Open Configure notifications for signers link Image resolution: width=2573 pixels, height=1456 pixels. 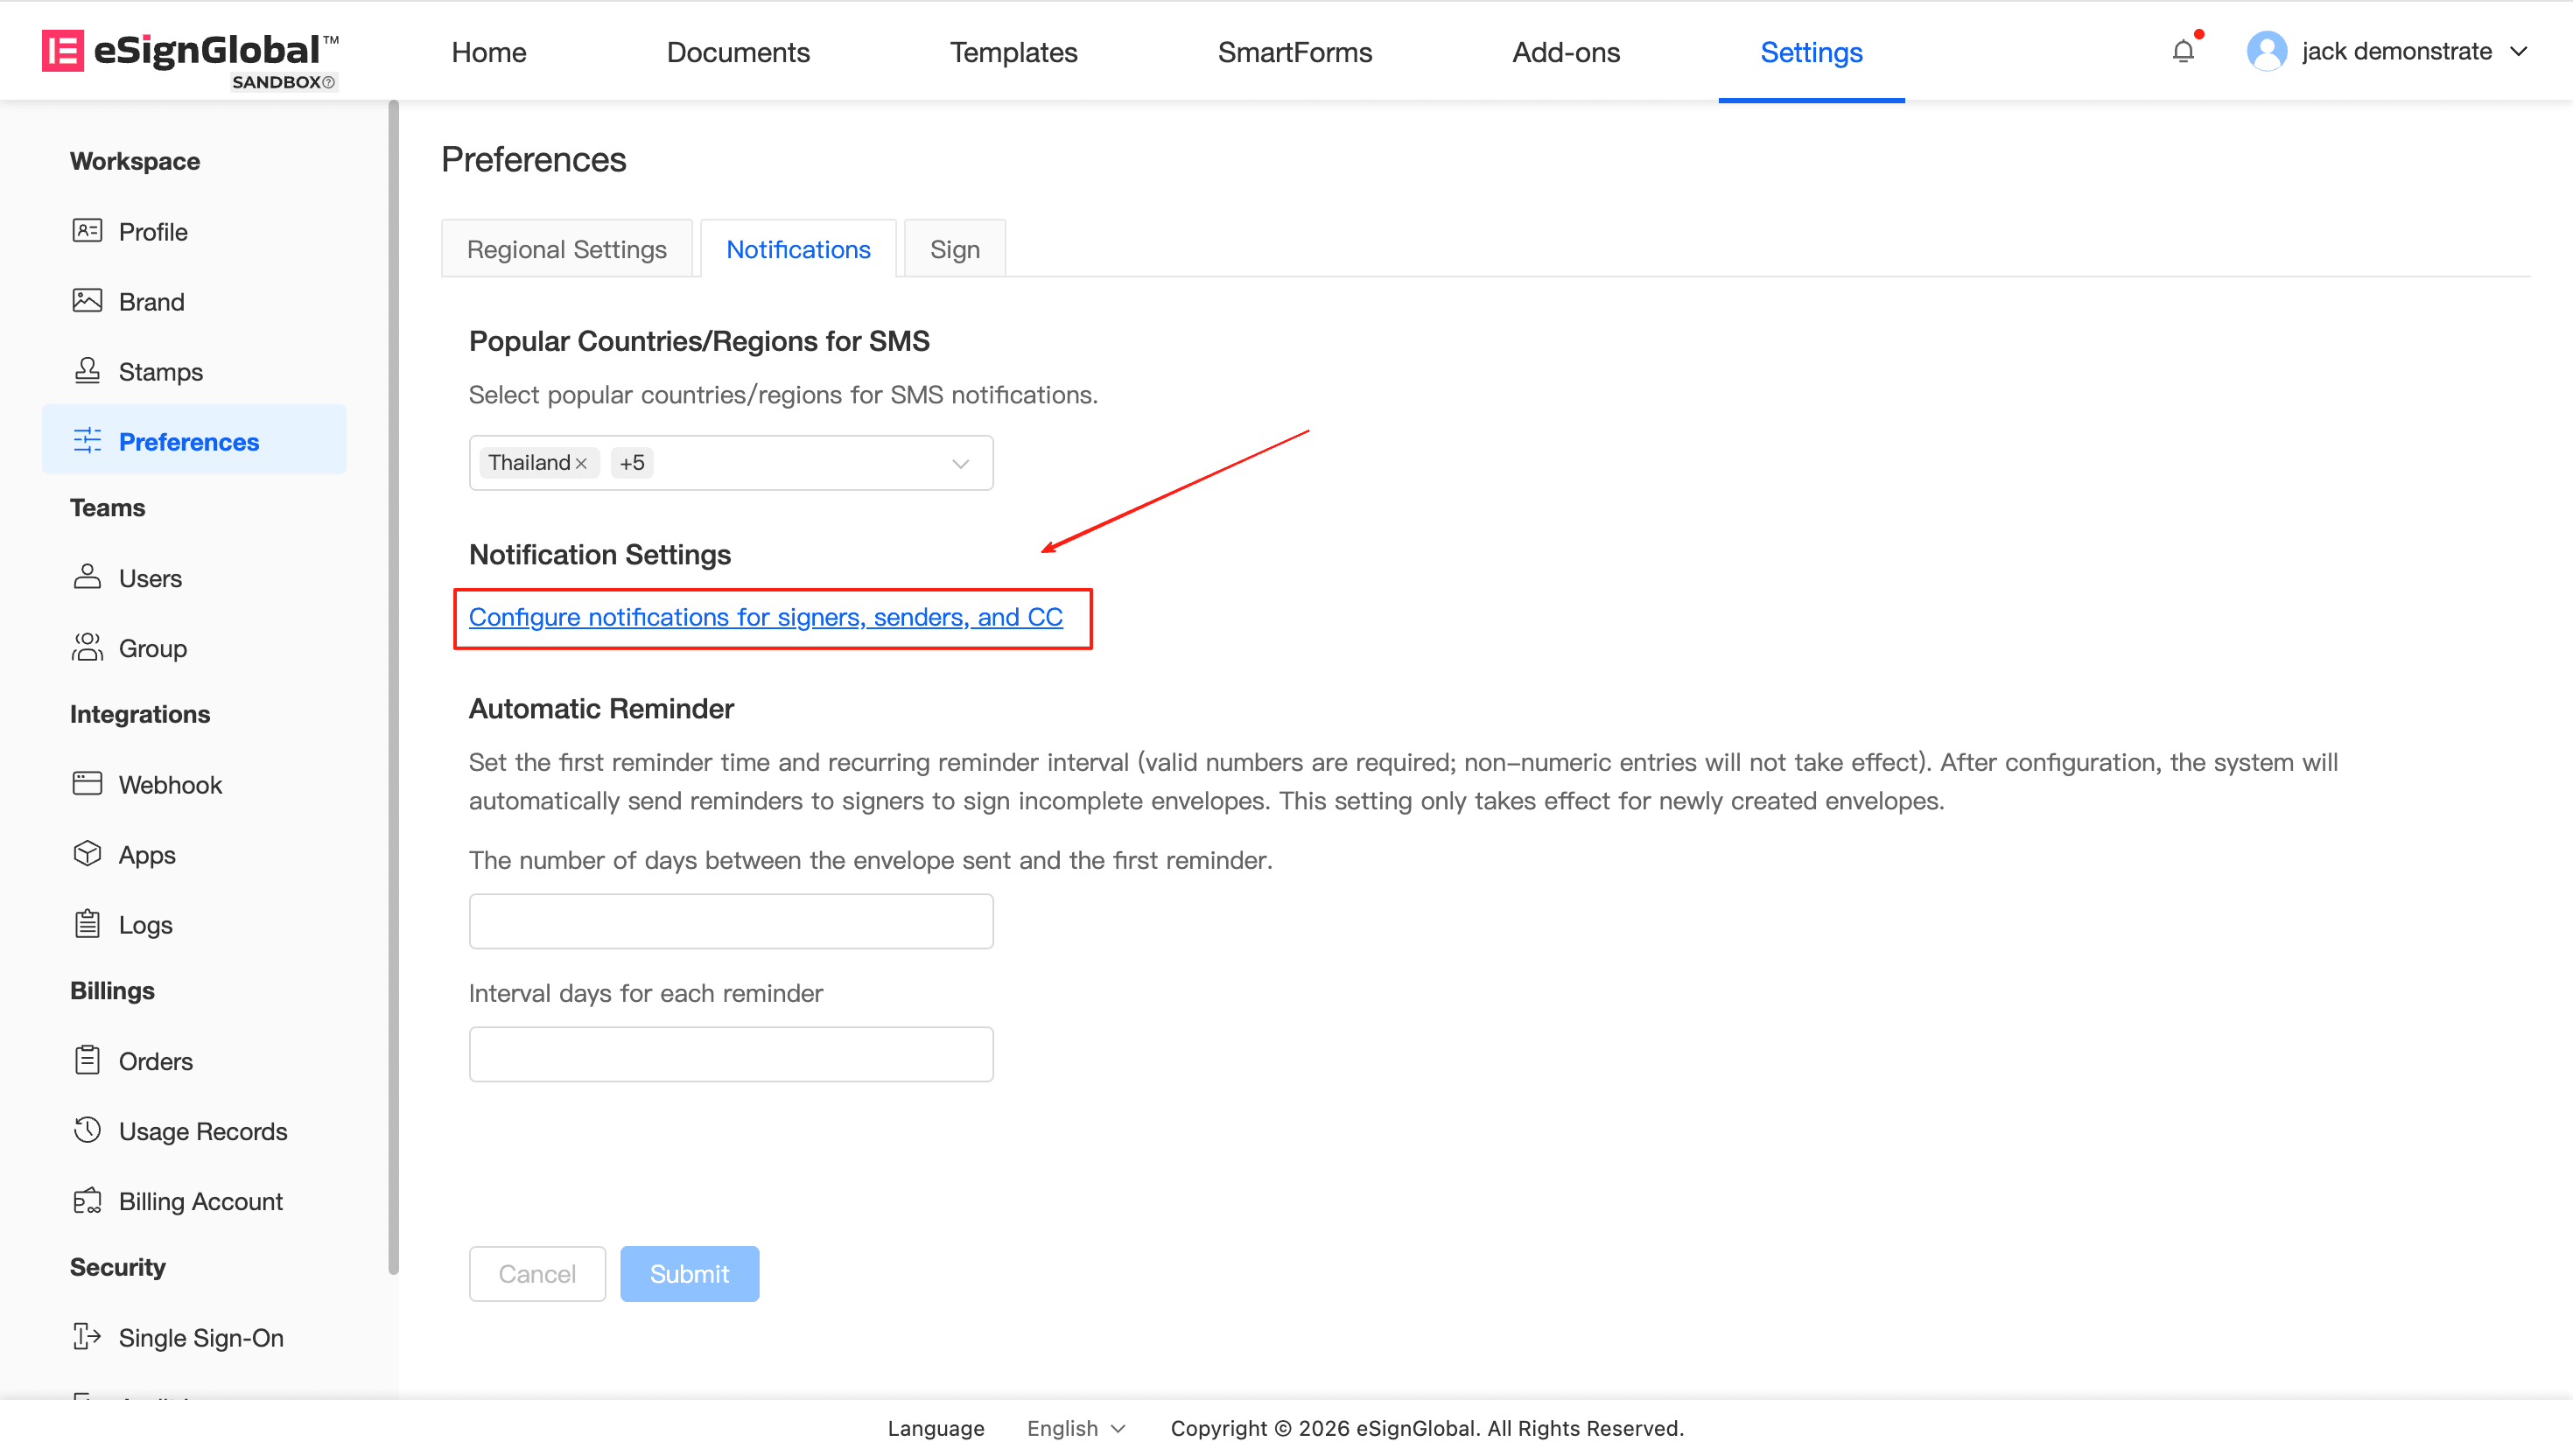click(x=765, y=617)
